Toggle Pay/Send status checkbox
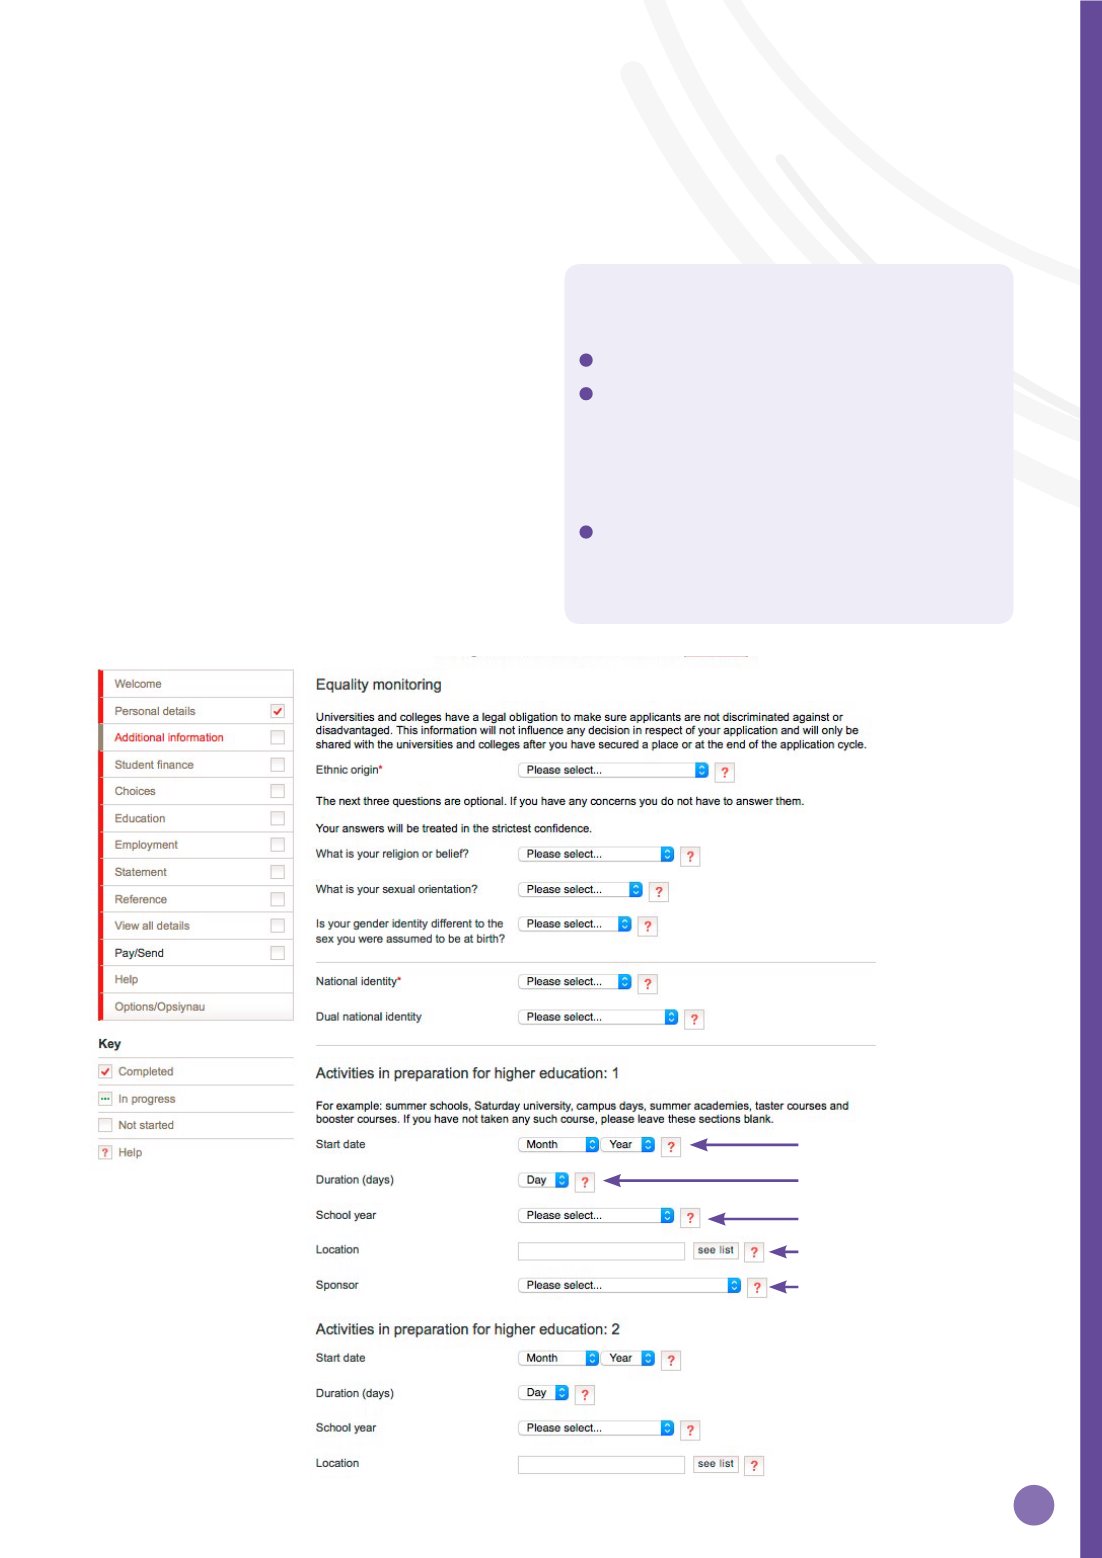This screenshot has width=1102, height=1558. [x=278, y=953]
